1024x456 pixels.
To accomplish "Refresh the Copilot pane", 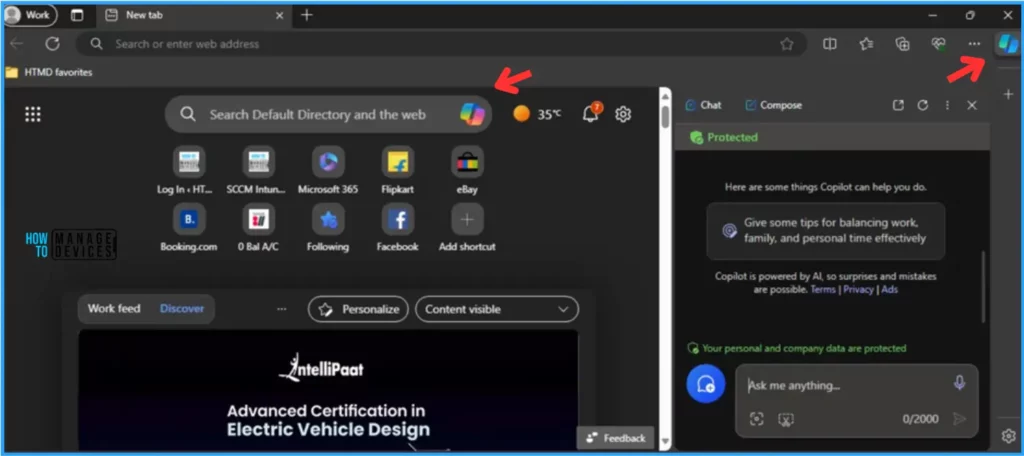I will click(923, 105).
